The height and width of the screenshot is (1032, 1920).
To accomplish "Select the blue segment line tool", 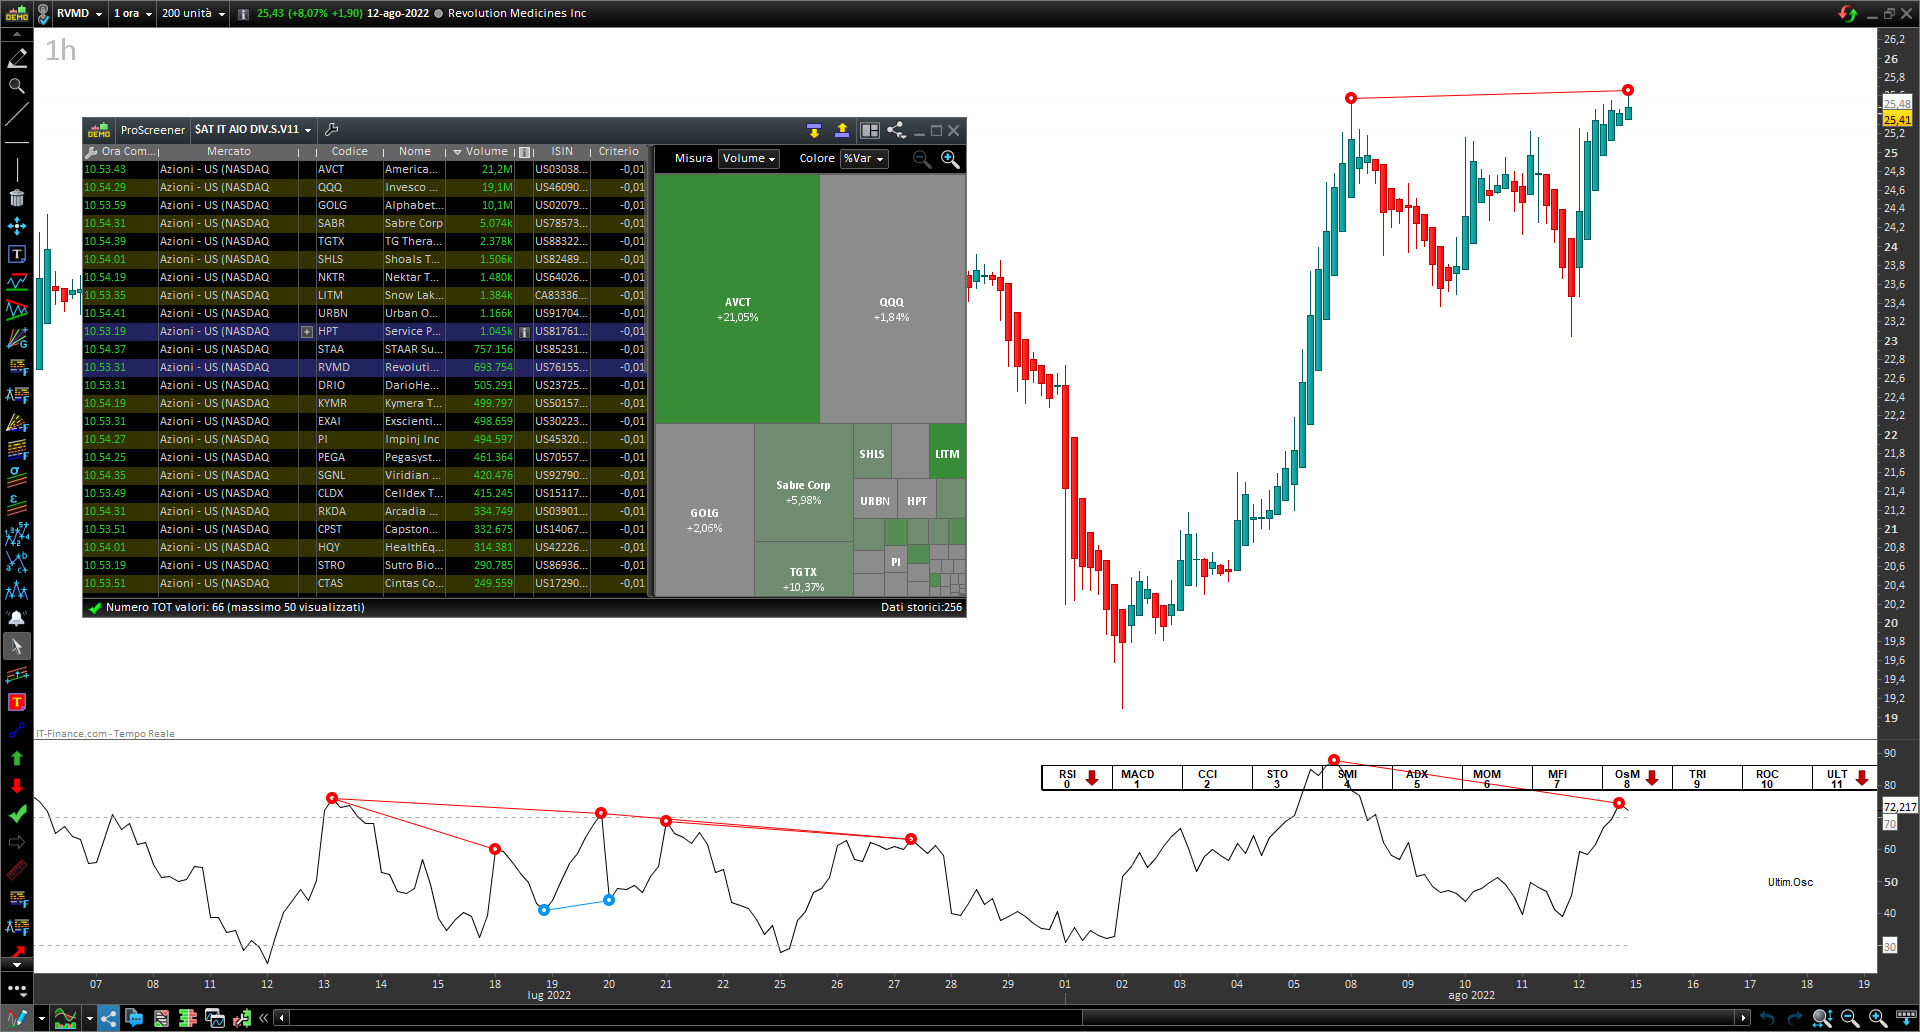I will (17, 730).
